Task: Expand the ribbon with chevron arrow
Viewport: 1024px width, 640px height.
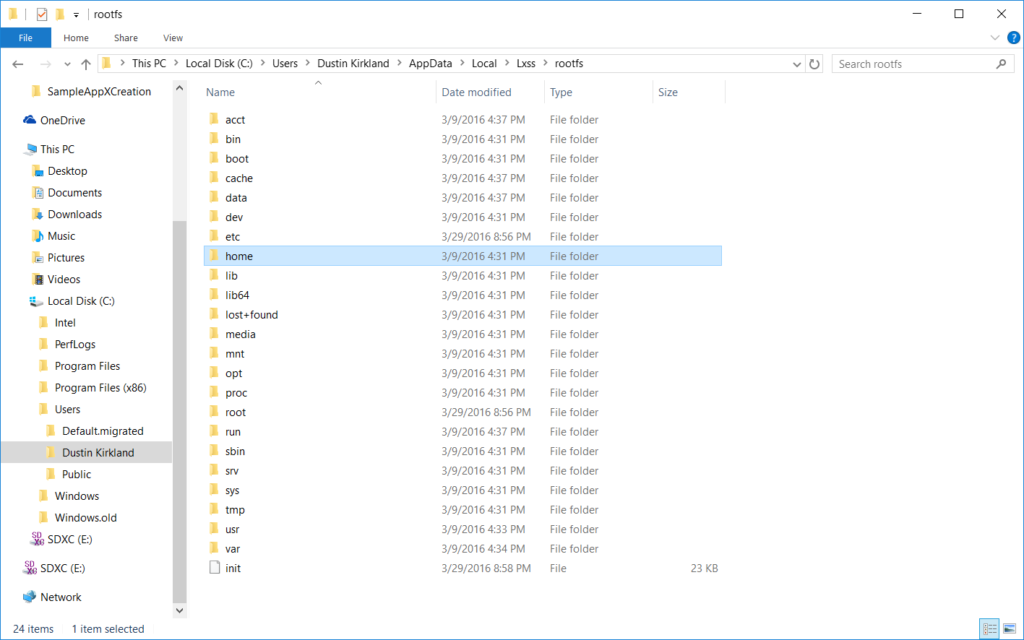Action: tap(995, 38)
